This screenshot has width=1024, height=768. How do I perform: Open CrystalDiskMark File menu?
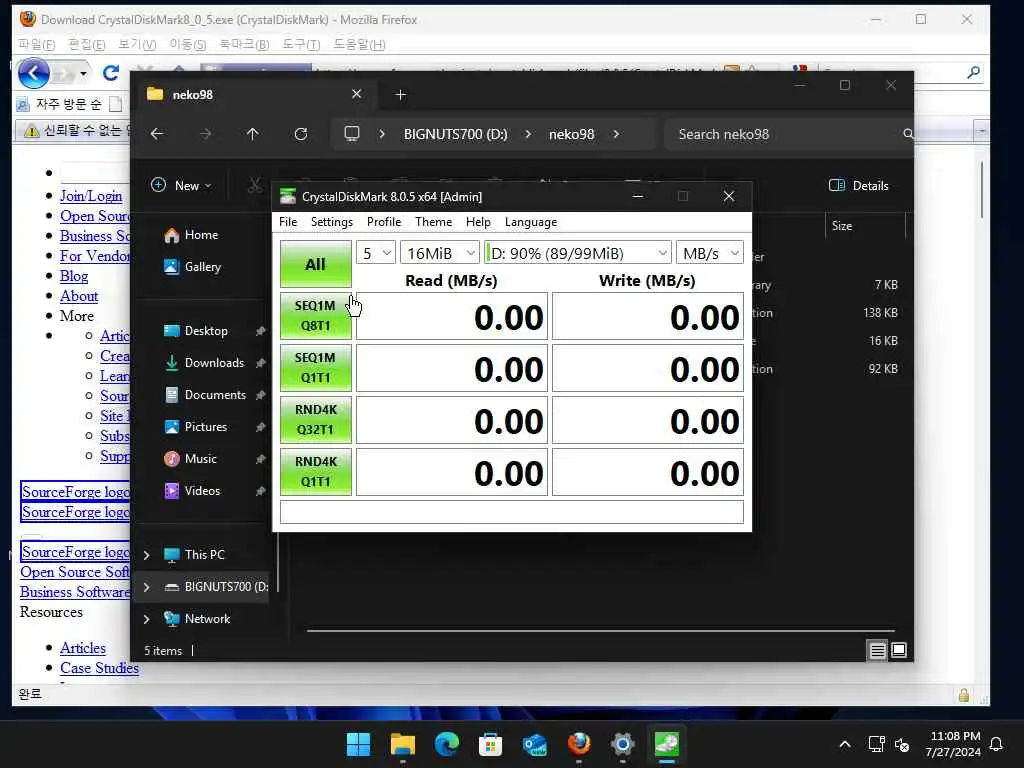point(288,222)
